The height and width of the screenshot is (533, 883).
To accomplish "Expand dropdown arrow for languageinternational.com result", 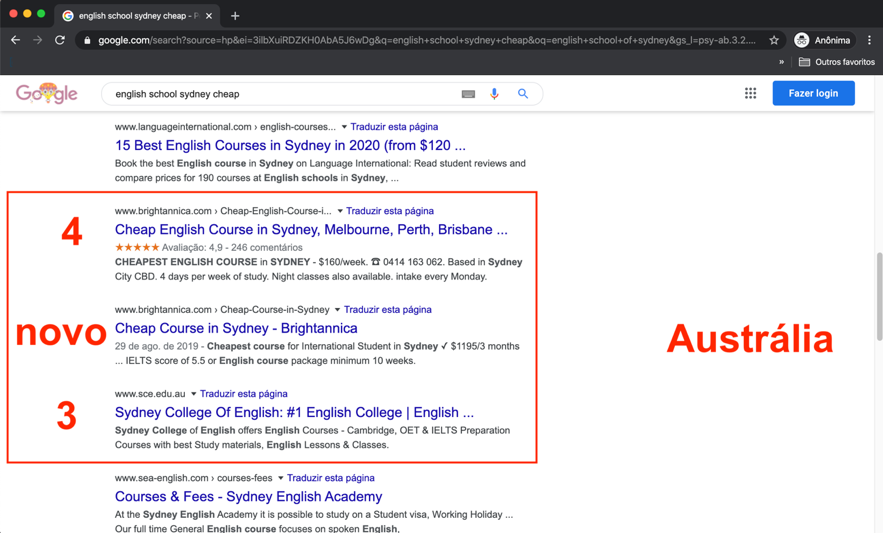I will click(x=344, y=127).
